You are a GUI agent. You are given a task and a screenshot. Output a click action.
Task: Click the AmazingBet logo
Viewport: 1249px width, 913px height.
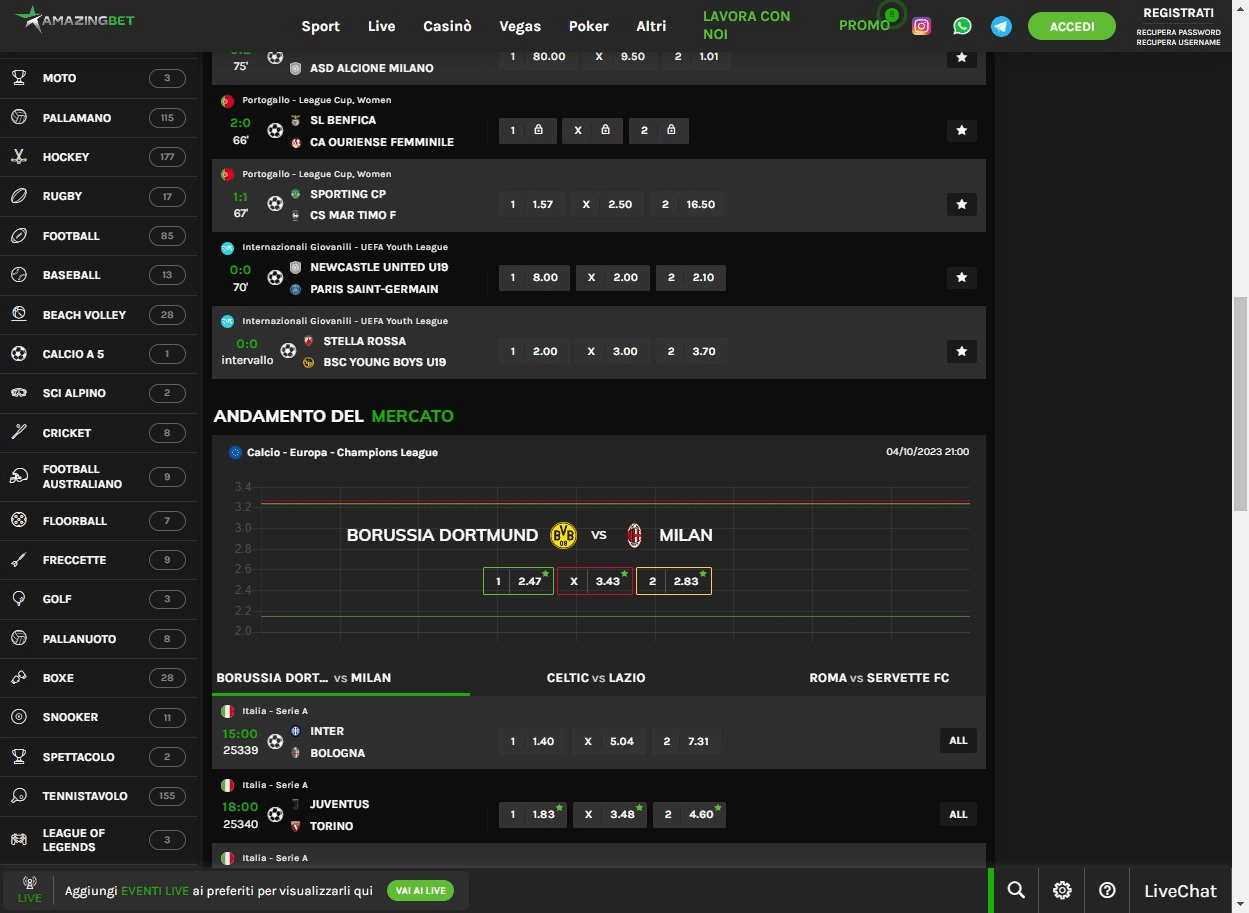(x=75, y=20)
